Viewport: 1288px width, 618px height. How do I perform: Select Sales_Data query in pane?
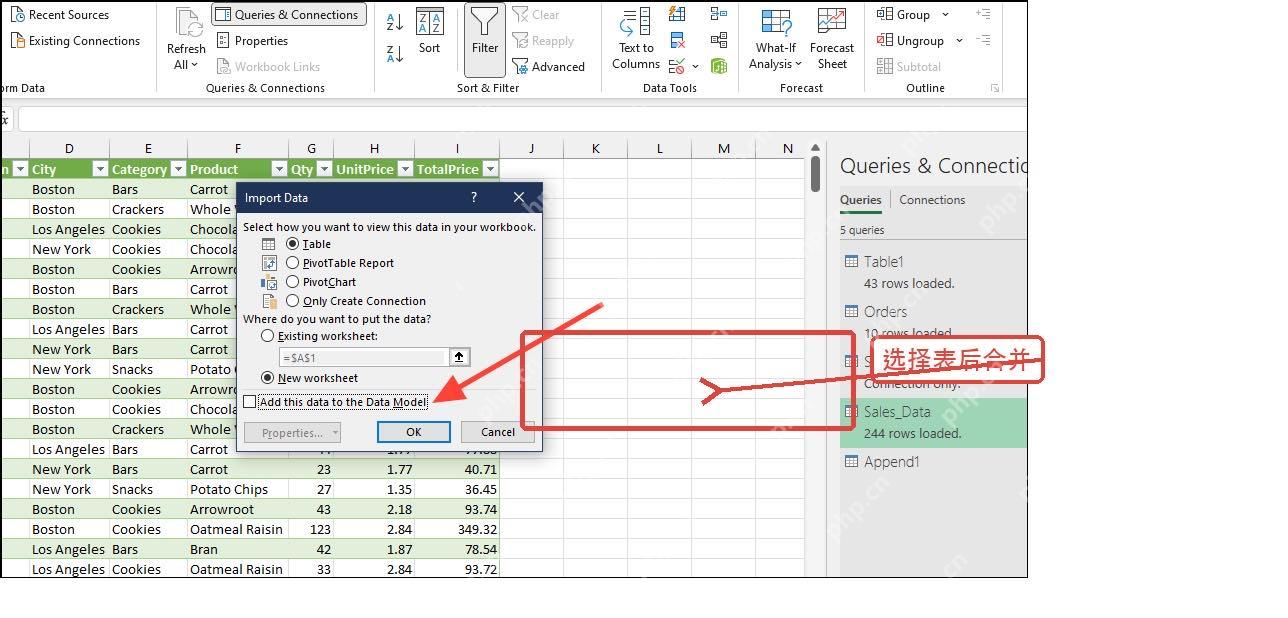pos(933,422)
